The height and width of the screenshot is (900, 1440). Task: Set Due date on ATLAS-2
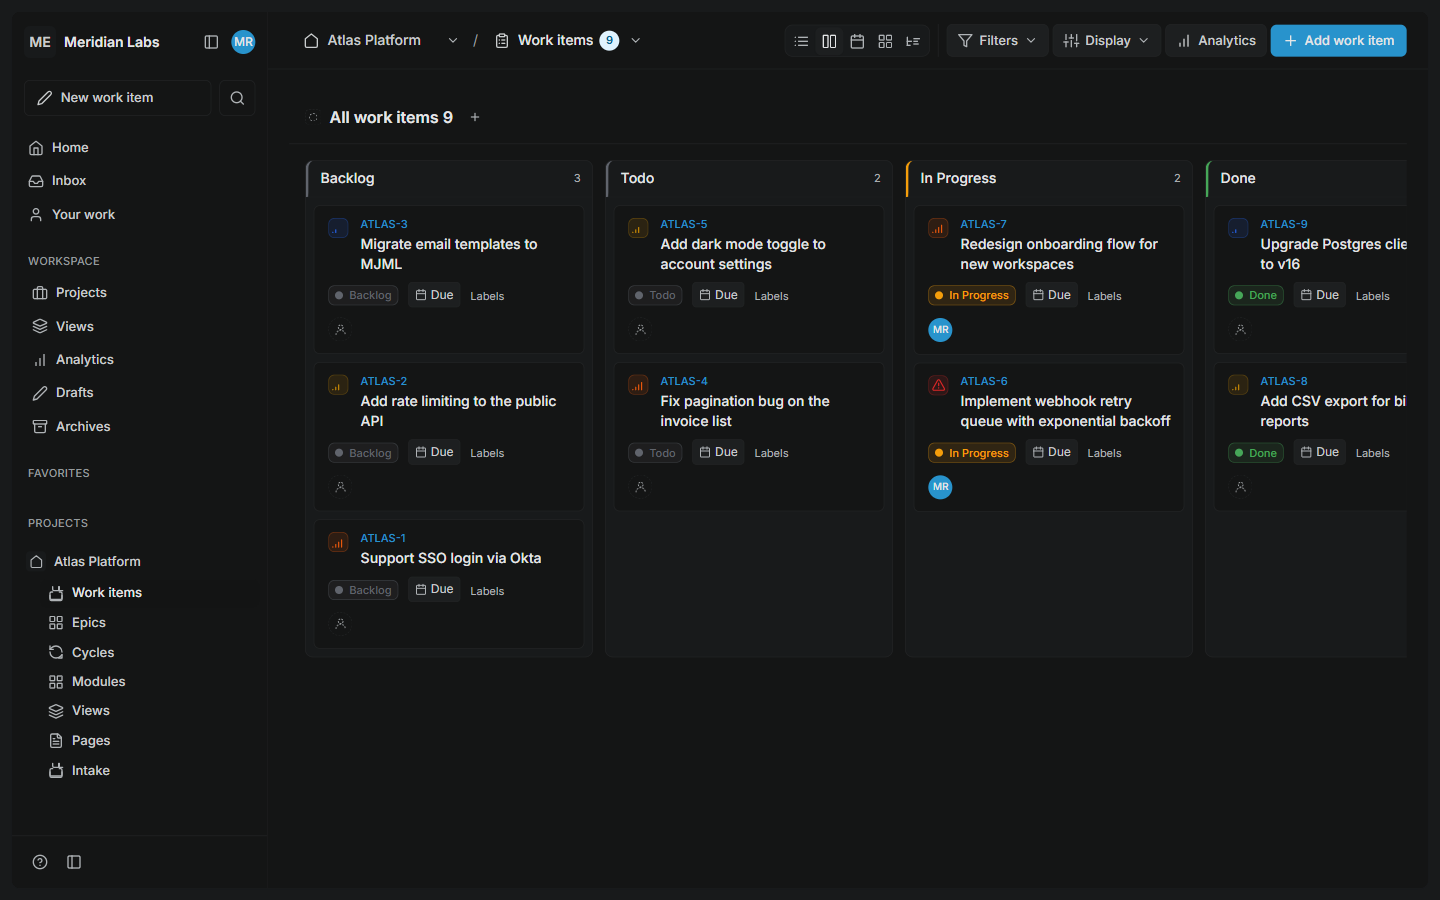[x=434, y=453]
